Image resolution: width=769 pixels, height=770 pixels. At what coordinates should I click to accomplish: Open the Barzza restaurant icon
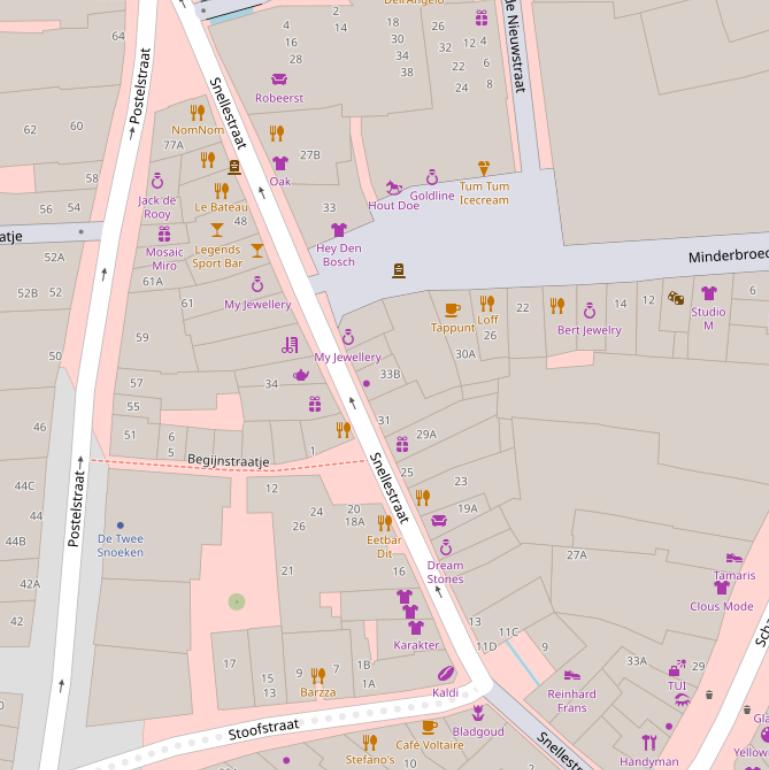tap(318, 675)
